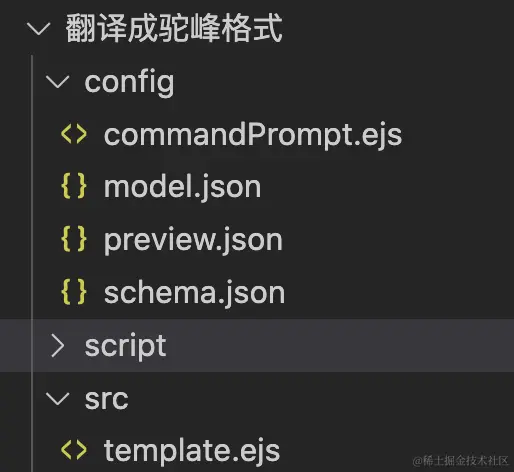This screenshot has width=514, height=472.
Task: Select the src folder name
Action: point(106,399)
